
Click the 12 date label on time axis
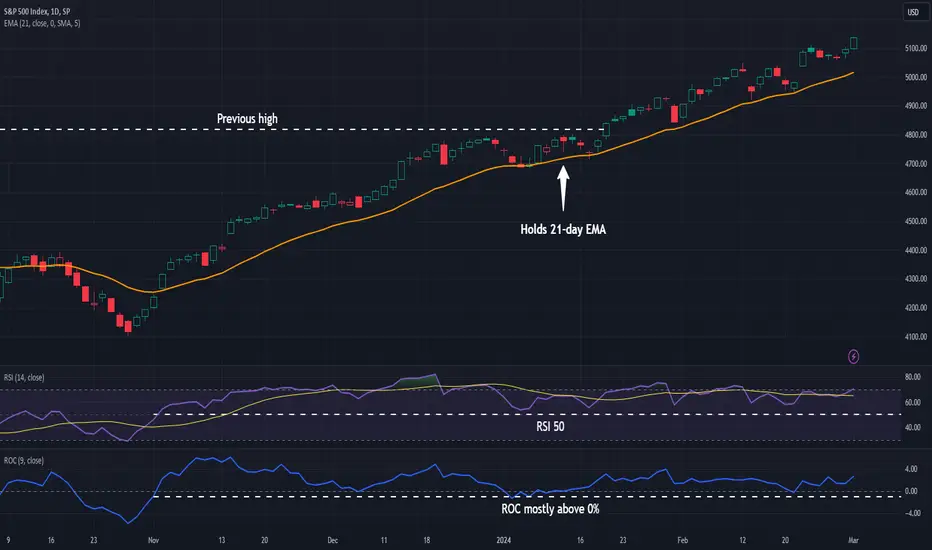pyautogui.click(x=743, y=540)
